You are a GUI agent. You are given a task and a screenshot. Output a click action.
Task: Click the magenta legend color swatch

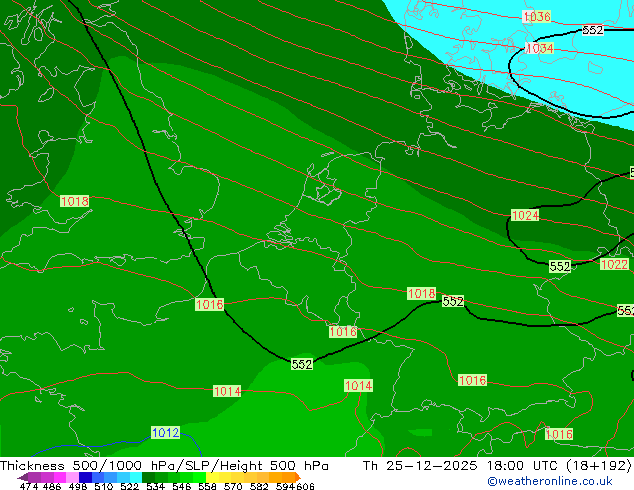[x=60, y=477]
